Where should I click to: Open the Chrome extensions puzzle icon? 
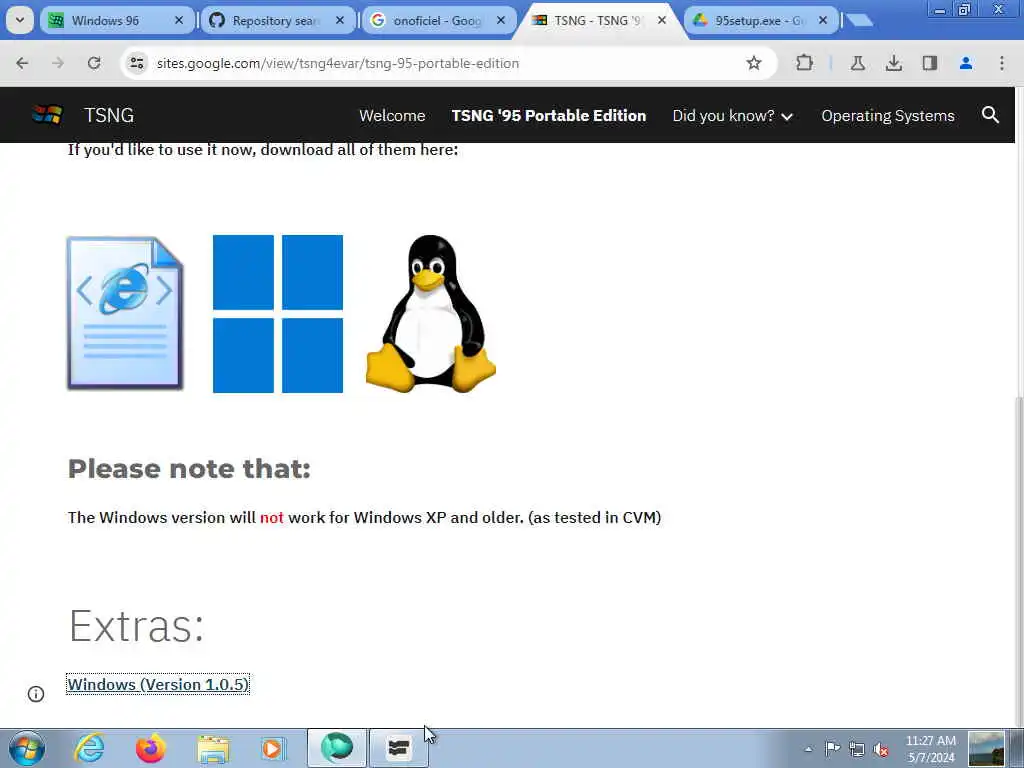pyautogui.click(x=805, y=63)
